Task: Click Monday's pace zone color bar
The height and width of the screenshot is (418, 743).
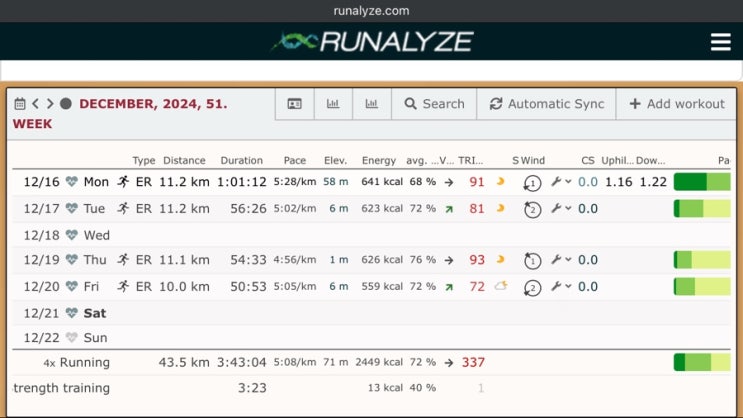Action: (x=702, y=182)
